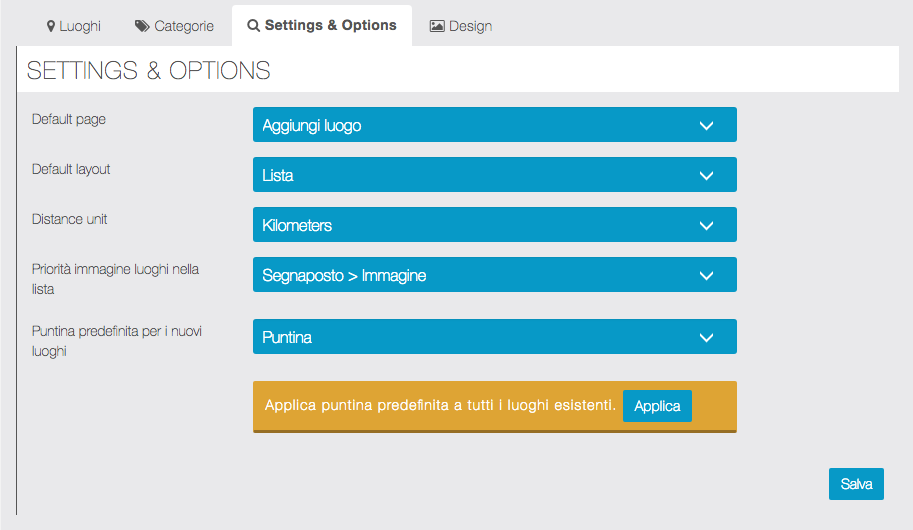The height and width of the screenshot is (530, 913).
Task: Click the chevron arrow on Kilometers dropdown
Action: point(706,225)
